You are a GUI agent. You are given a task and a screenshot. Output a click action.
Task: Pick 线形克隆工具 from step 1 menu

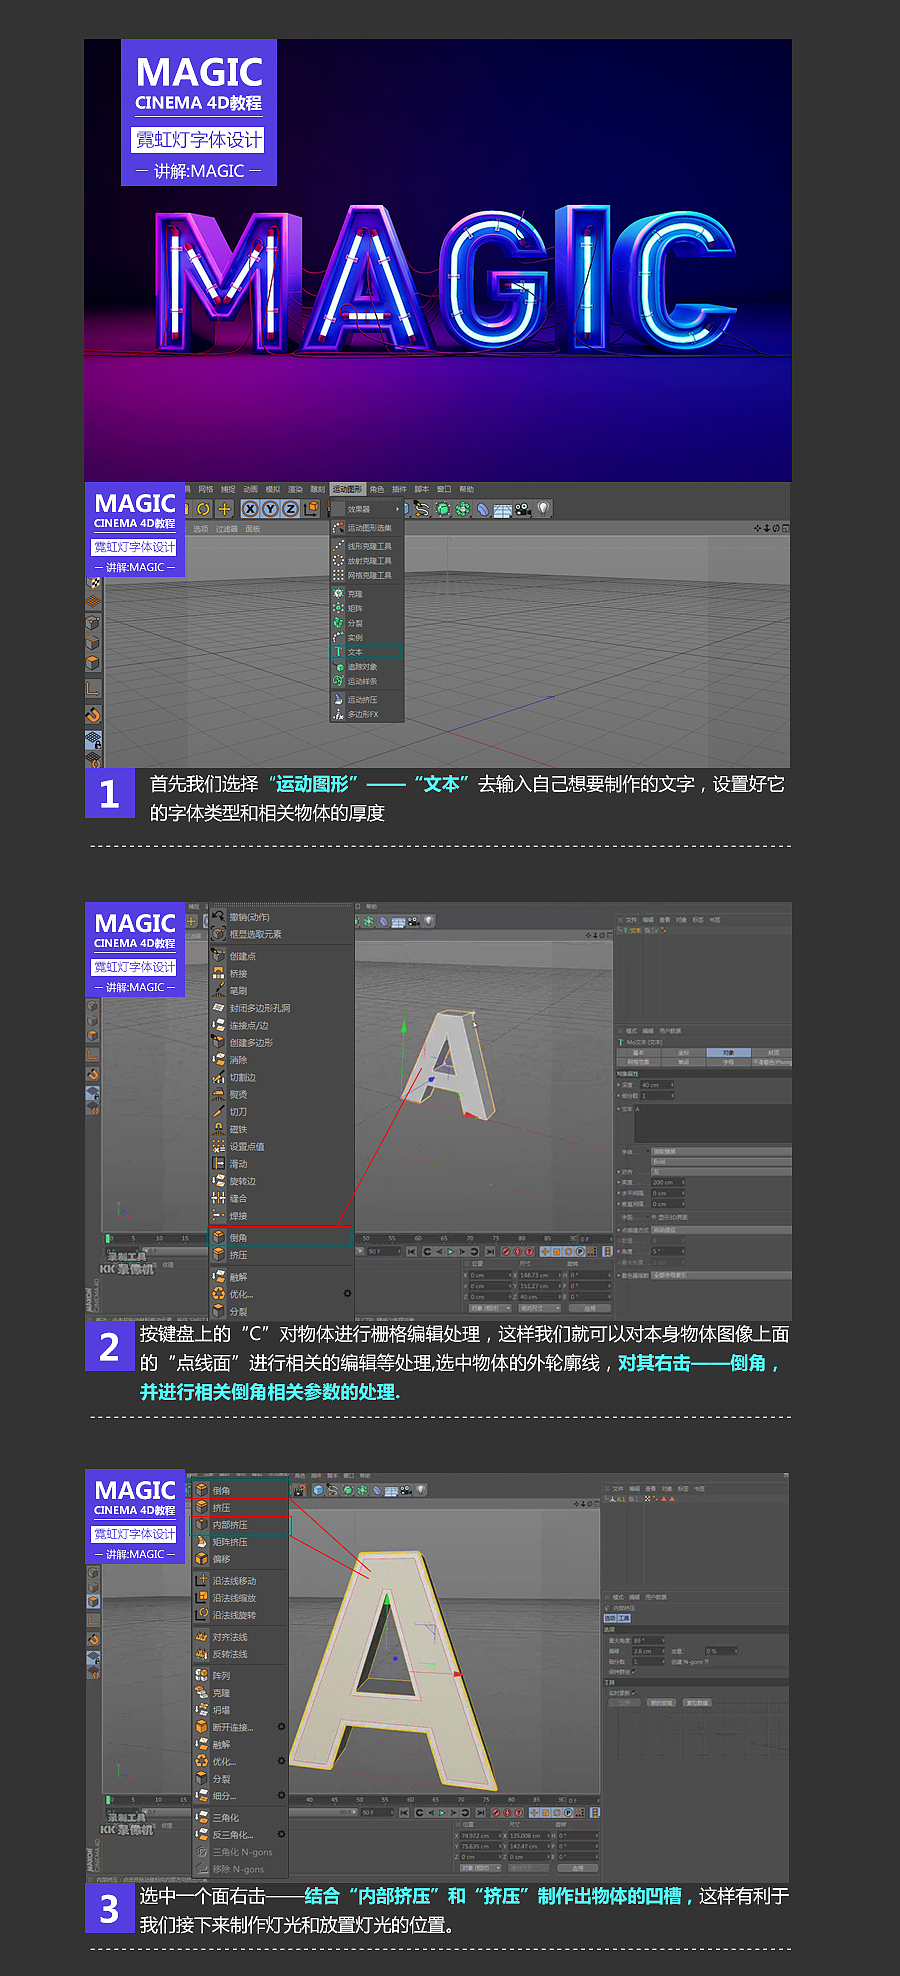click(367, 546)
